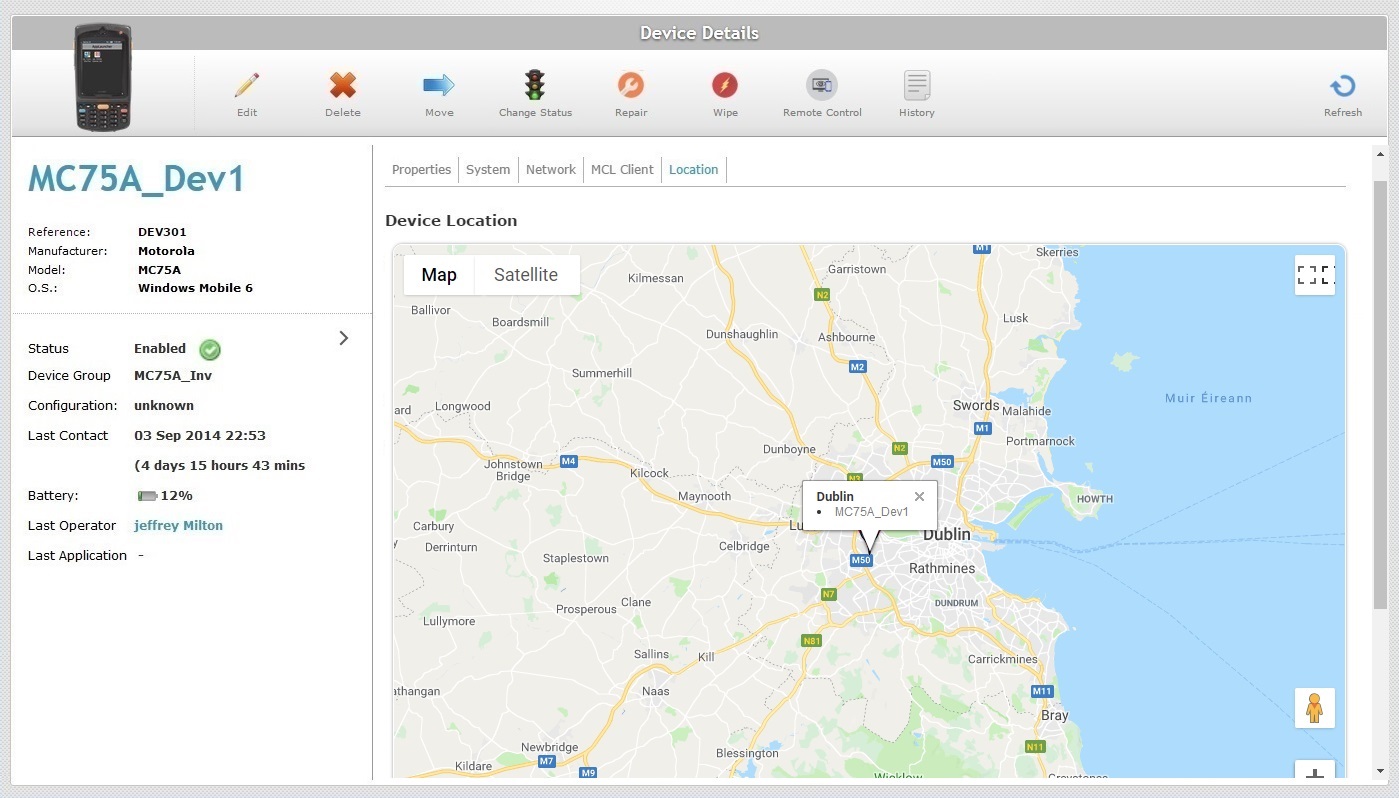Select the MCL Client tab
The height and width of the screenshot is (798, 1399).
[x=622, y=170]
